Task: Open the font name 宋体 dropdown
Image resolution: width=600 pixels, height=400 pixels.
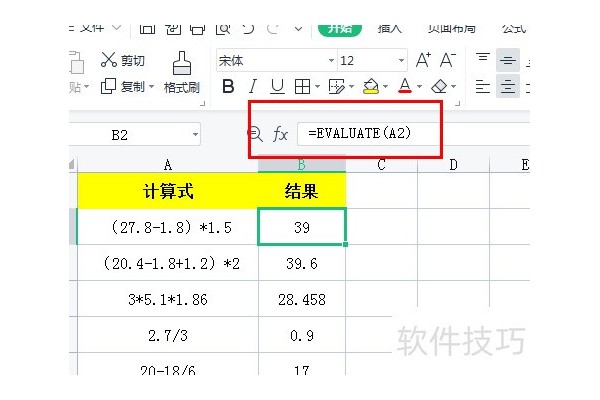Action: (x=331, y=60)
